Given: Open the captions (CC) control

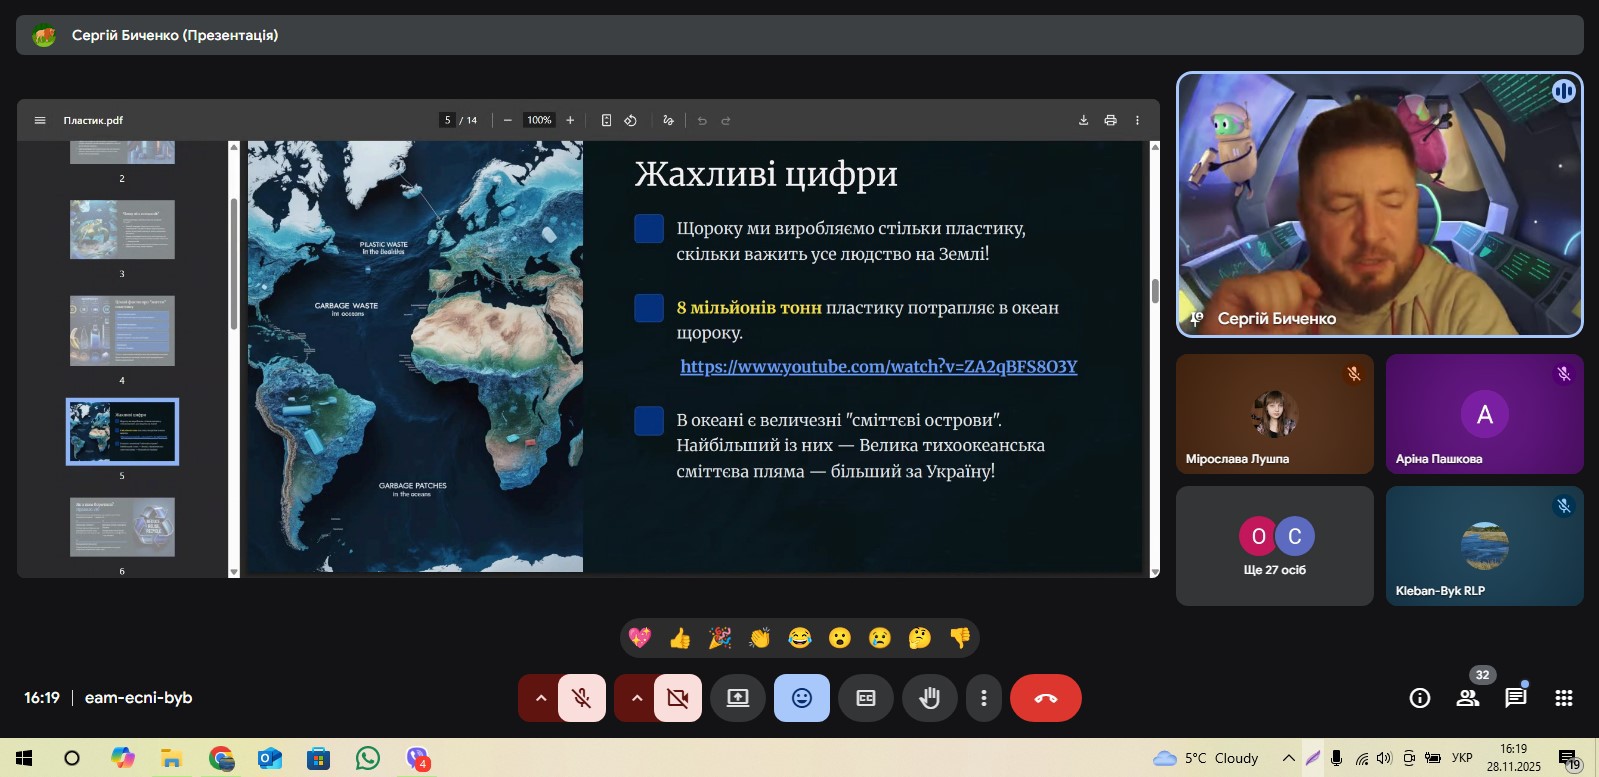Looking at the screenshot, I should pyautogui.click(x=866, y=698).
